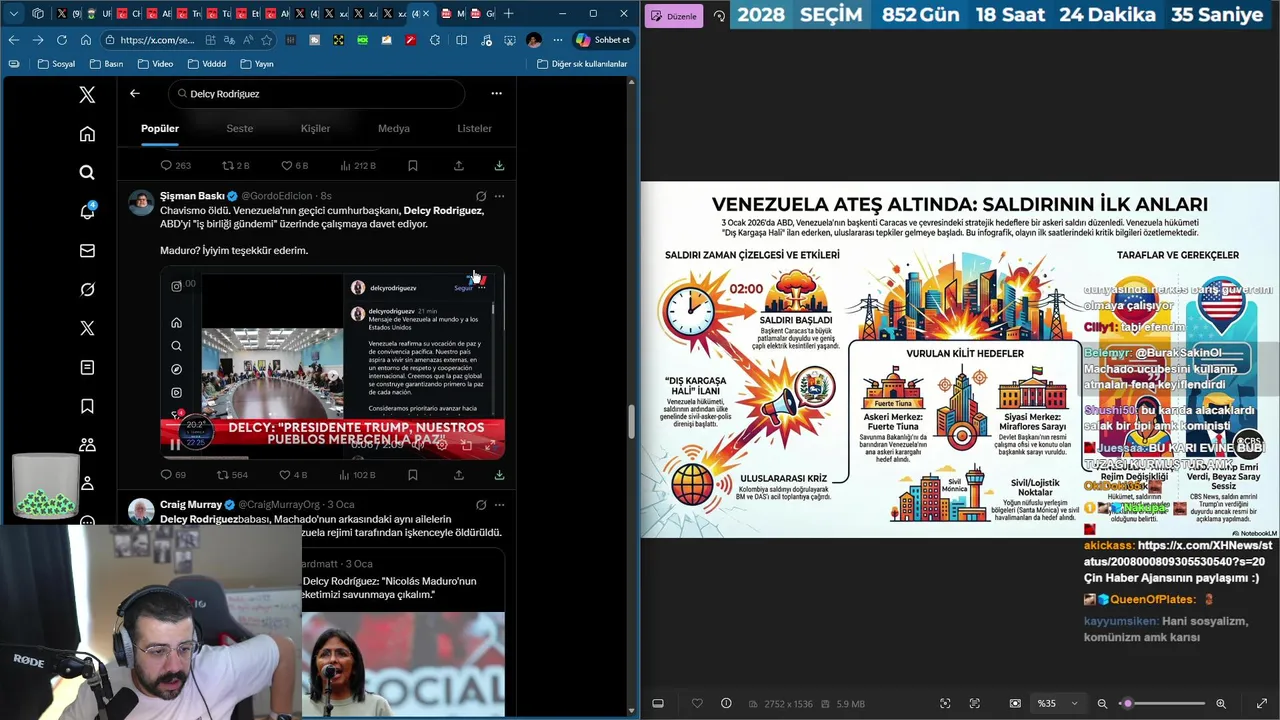Ask Grok about the Şişman Baskı post
The width and height of the screenshot is (1280, 720).
point(481,196)
